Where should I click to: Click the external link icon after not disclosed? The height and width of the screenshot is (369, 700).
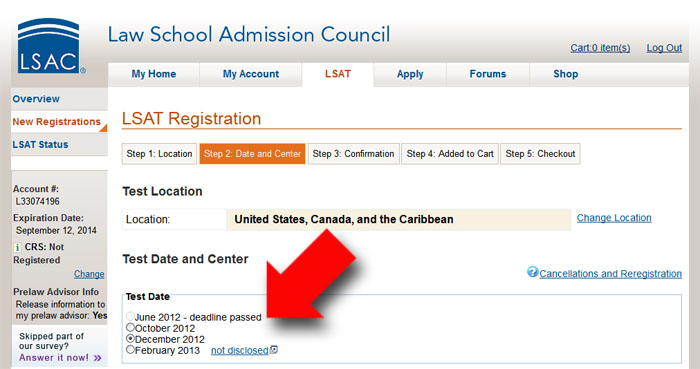[274, 350]
